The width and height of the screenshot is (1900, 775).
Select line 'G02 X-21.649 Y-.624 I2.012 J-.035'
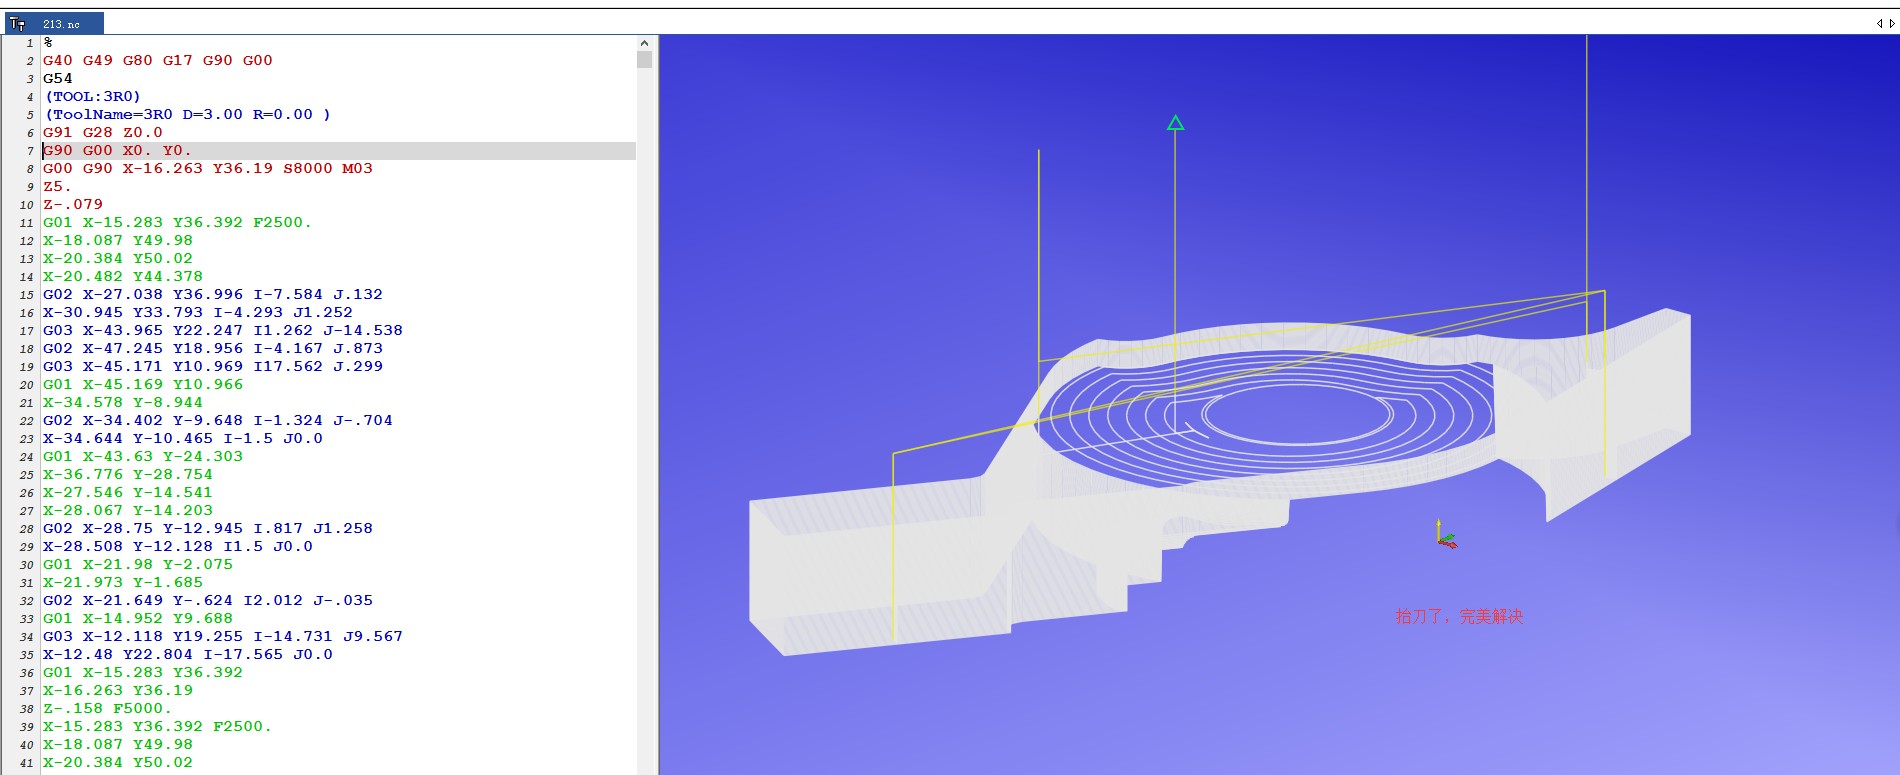click(x=208, y=600)
